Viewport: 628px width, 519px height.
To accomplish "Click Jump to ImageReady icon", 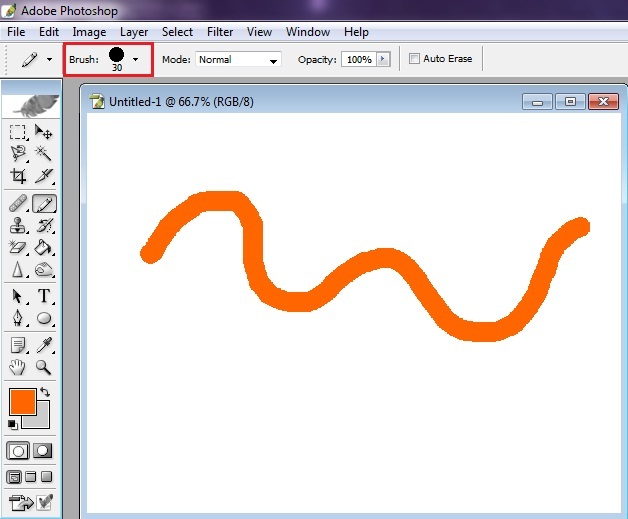I will tap(21, 502).
